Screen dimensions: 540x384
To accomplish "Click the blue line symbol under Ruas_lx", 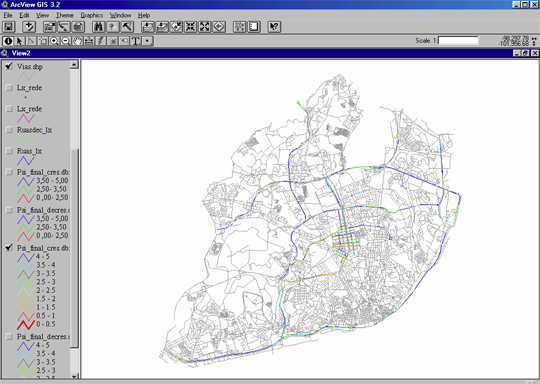I will (x=26, y=160).
